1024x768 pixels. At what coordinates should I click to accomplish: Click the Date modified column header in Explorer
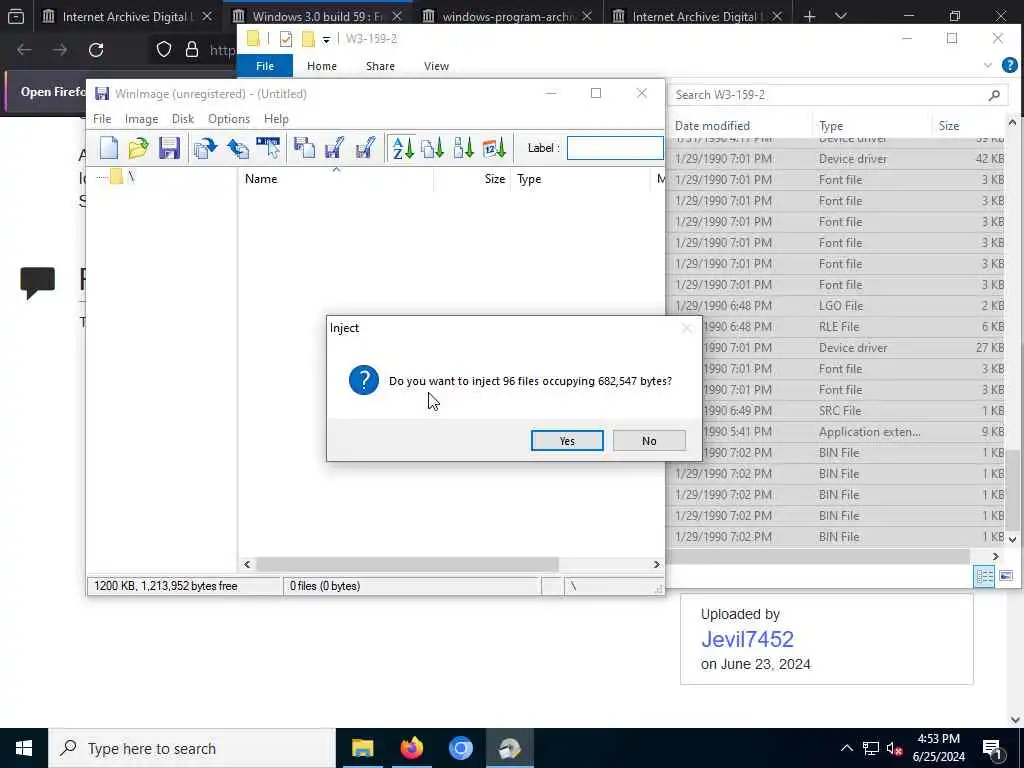tap(741, 126)
